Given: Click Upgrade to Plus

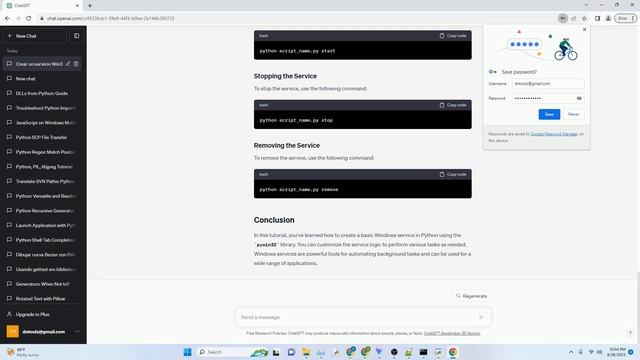Looking at the screenshot, I should pos(42,314).
